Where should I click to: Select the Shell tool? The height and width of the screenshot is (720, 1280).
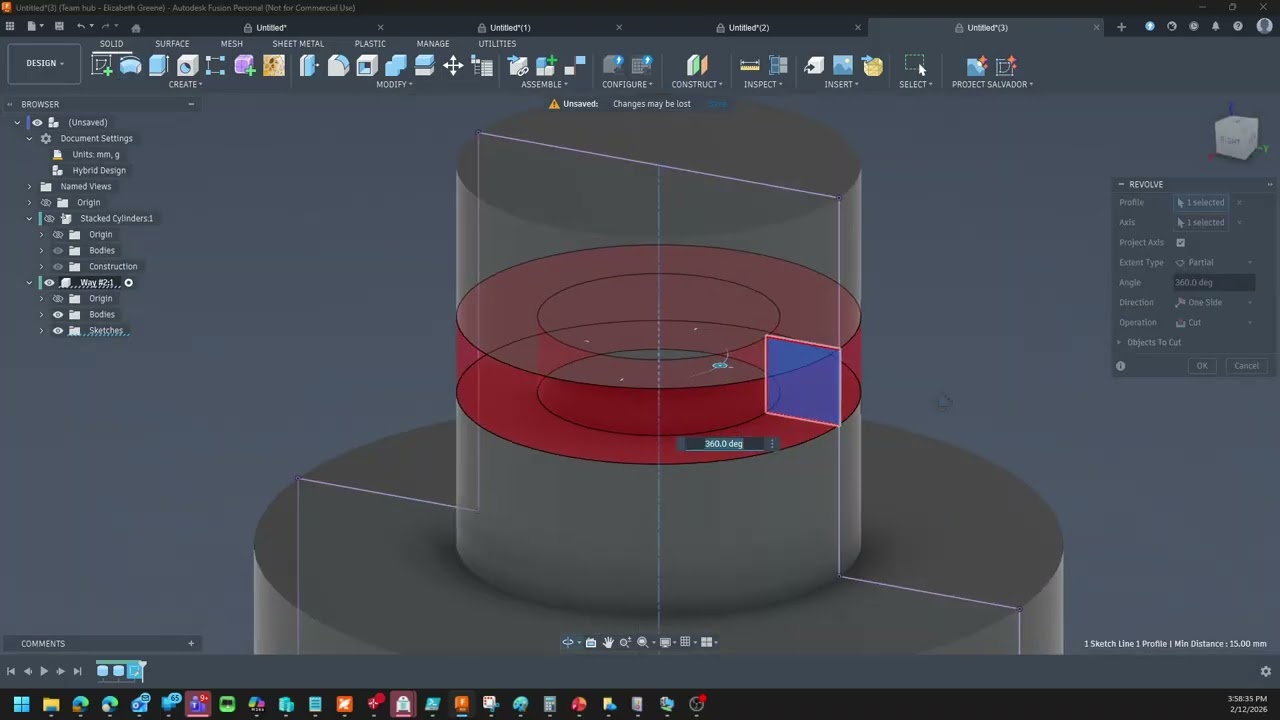point(367,66)
